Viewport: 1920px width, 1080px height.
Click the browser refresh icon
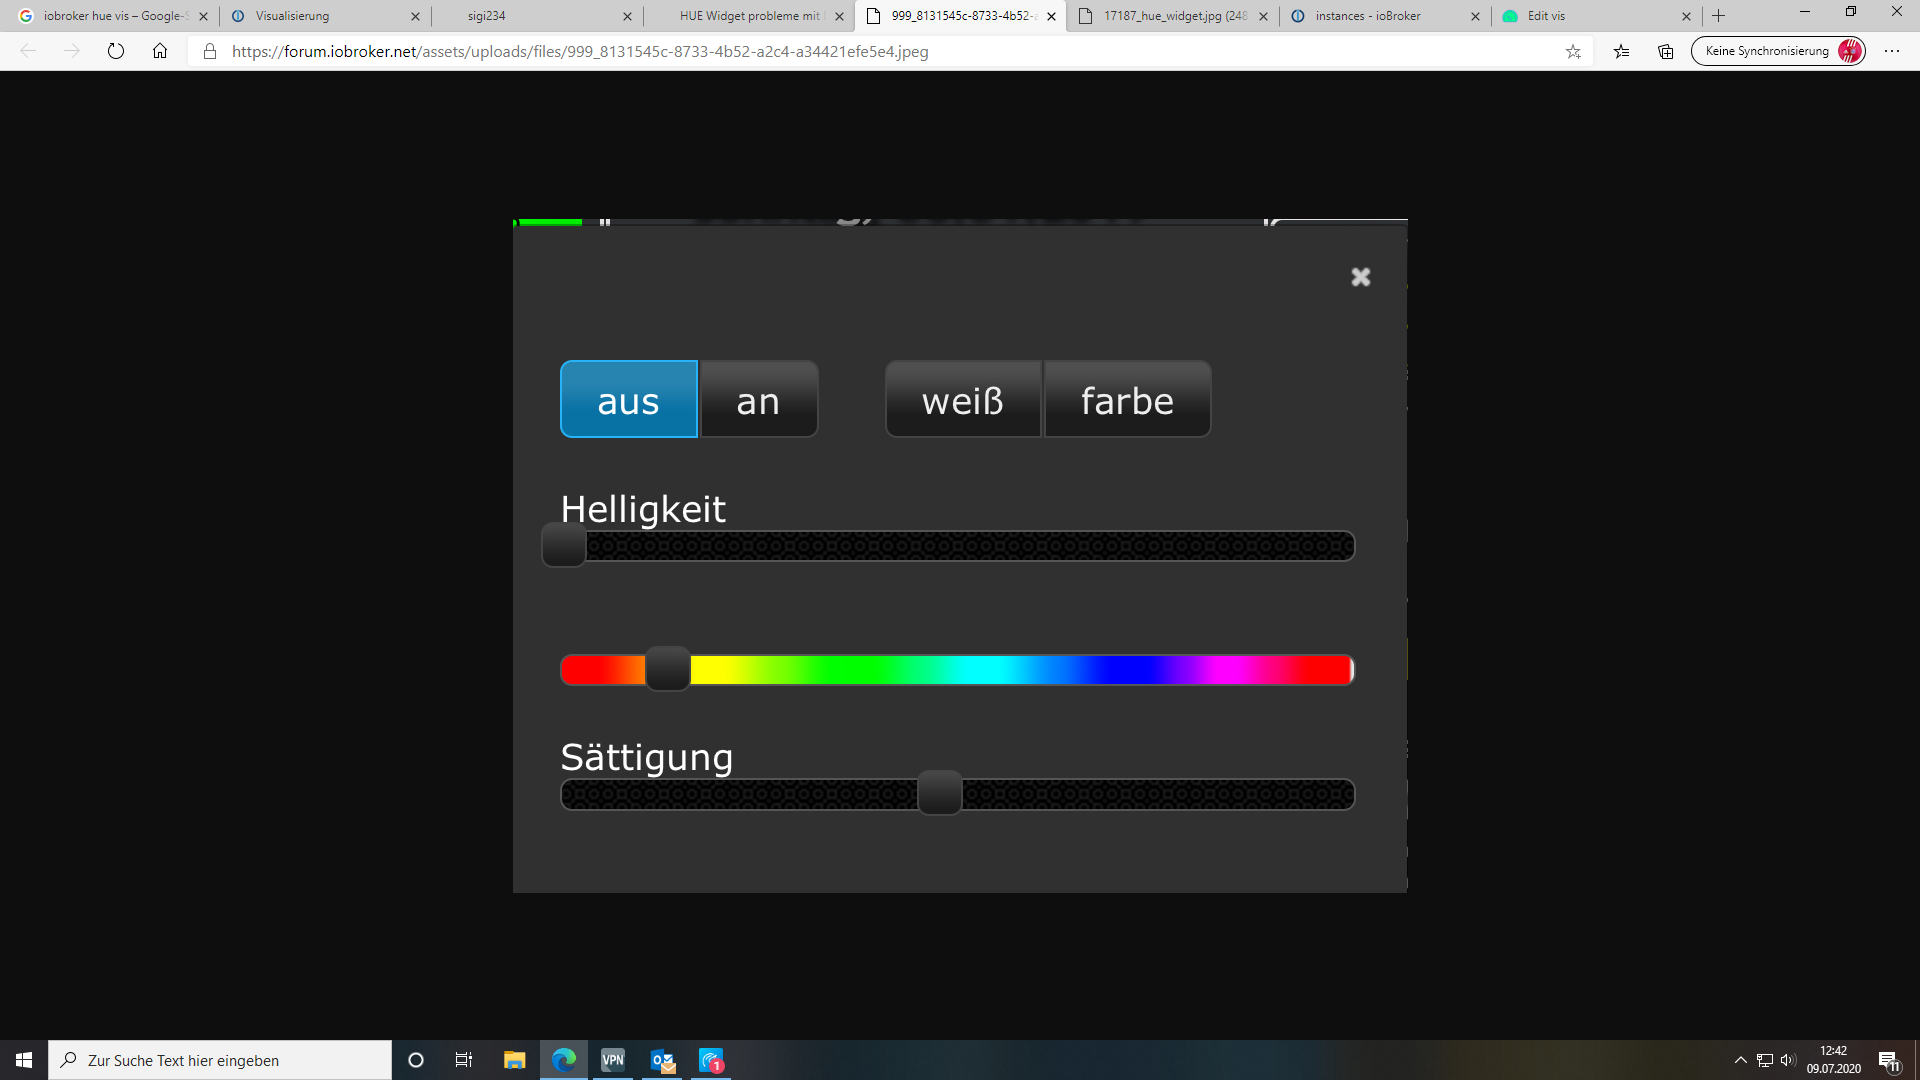(x=116, y=51)
